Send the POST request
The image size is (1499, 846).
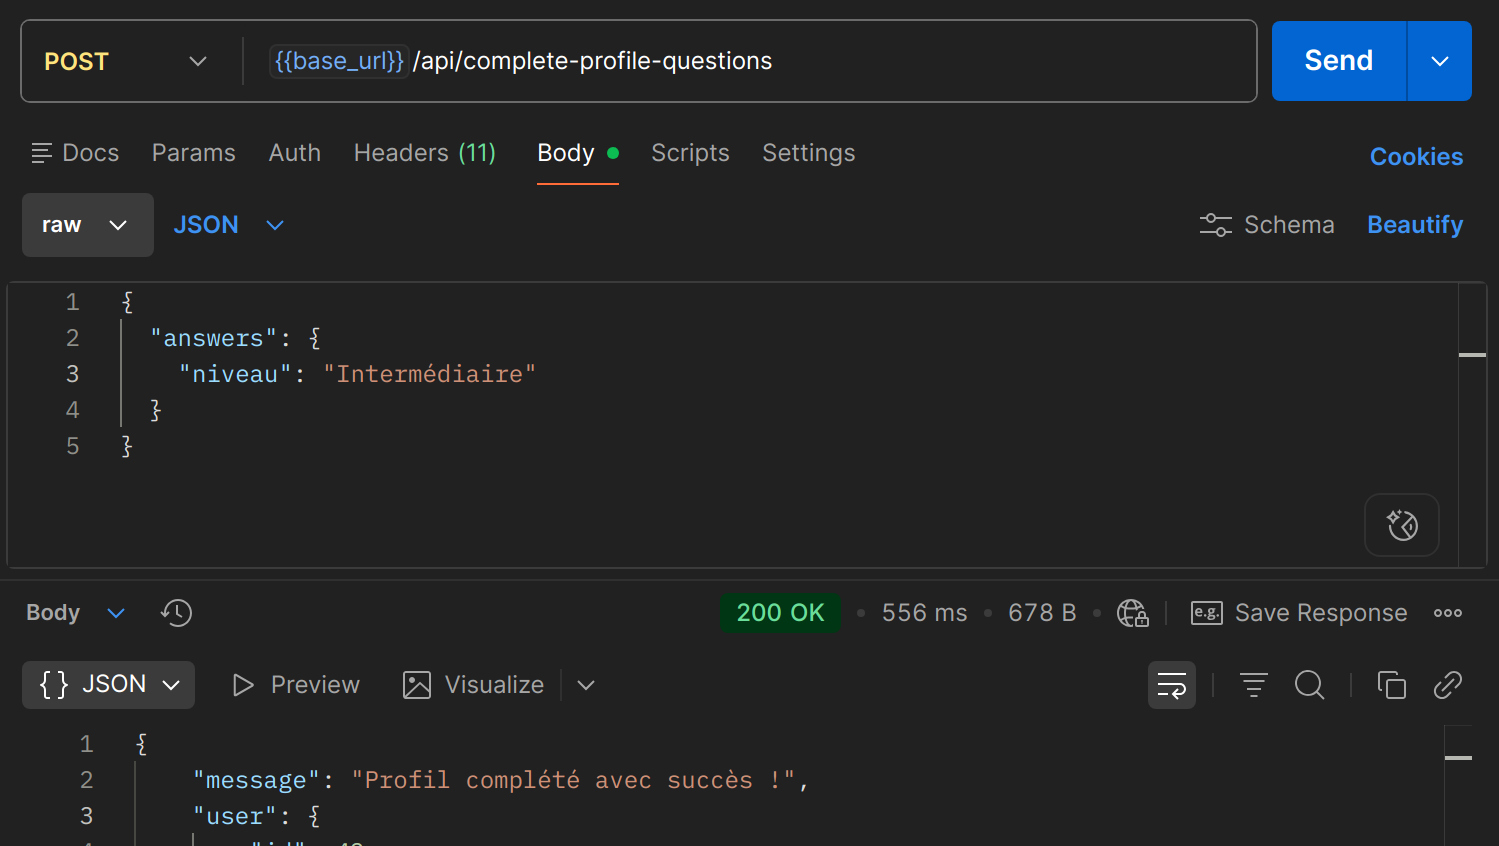[1338, 61]
